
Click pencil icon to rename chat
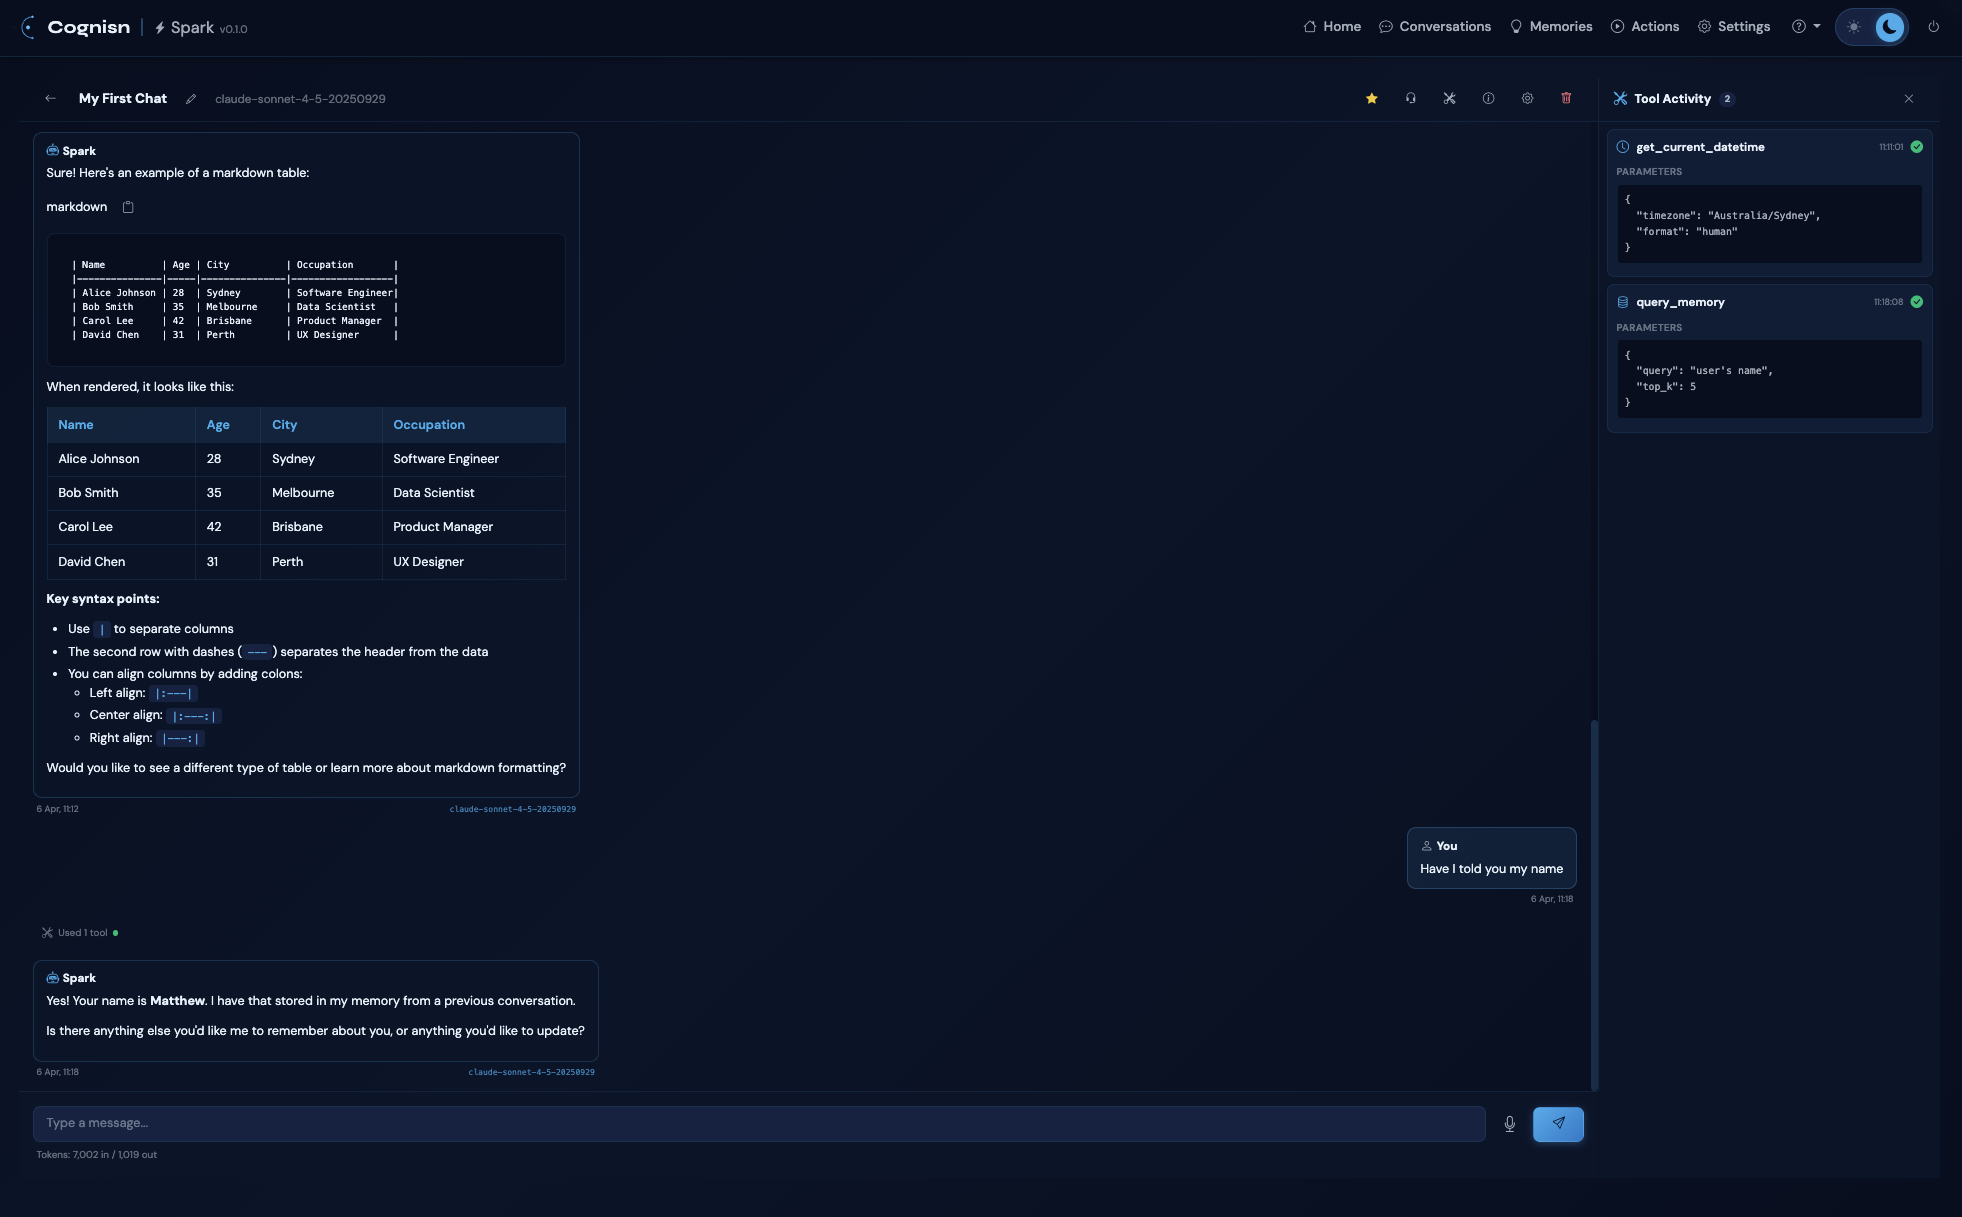(x=191, y=99)
